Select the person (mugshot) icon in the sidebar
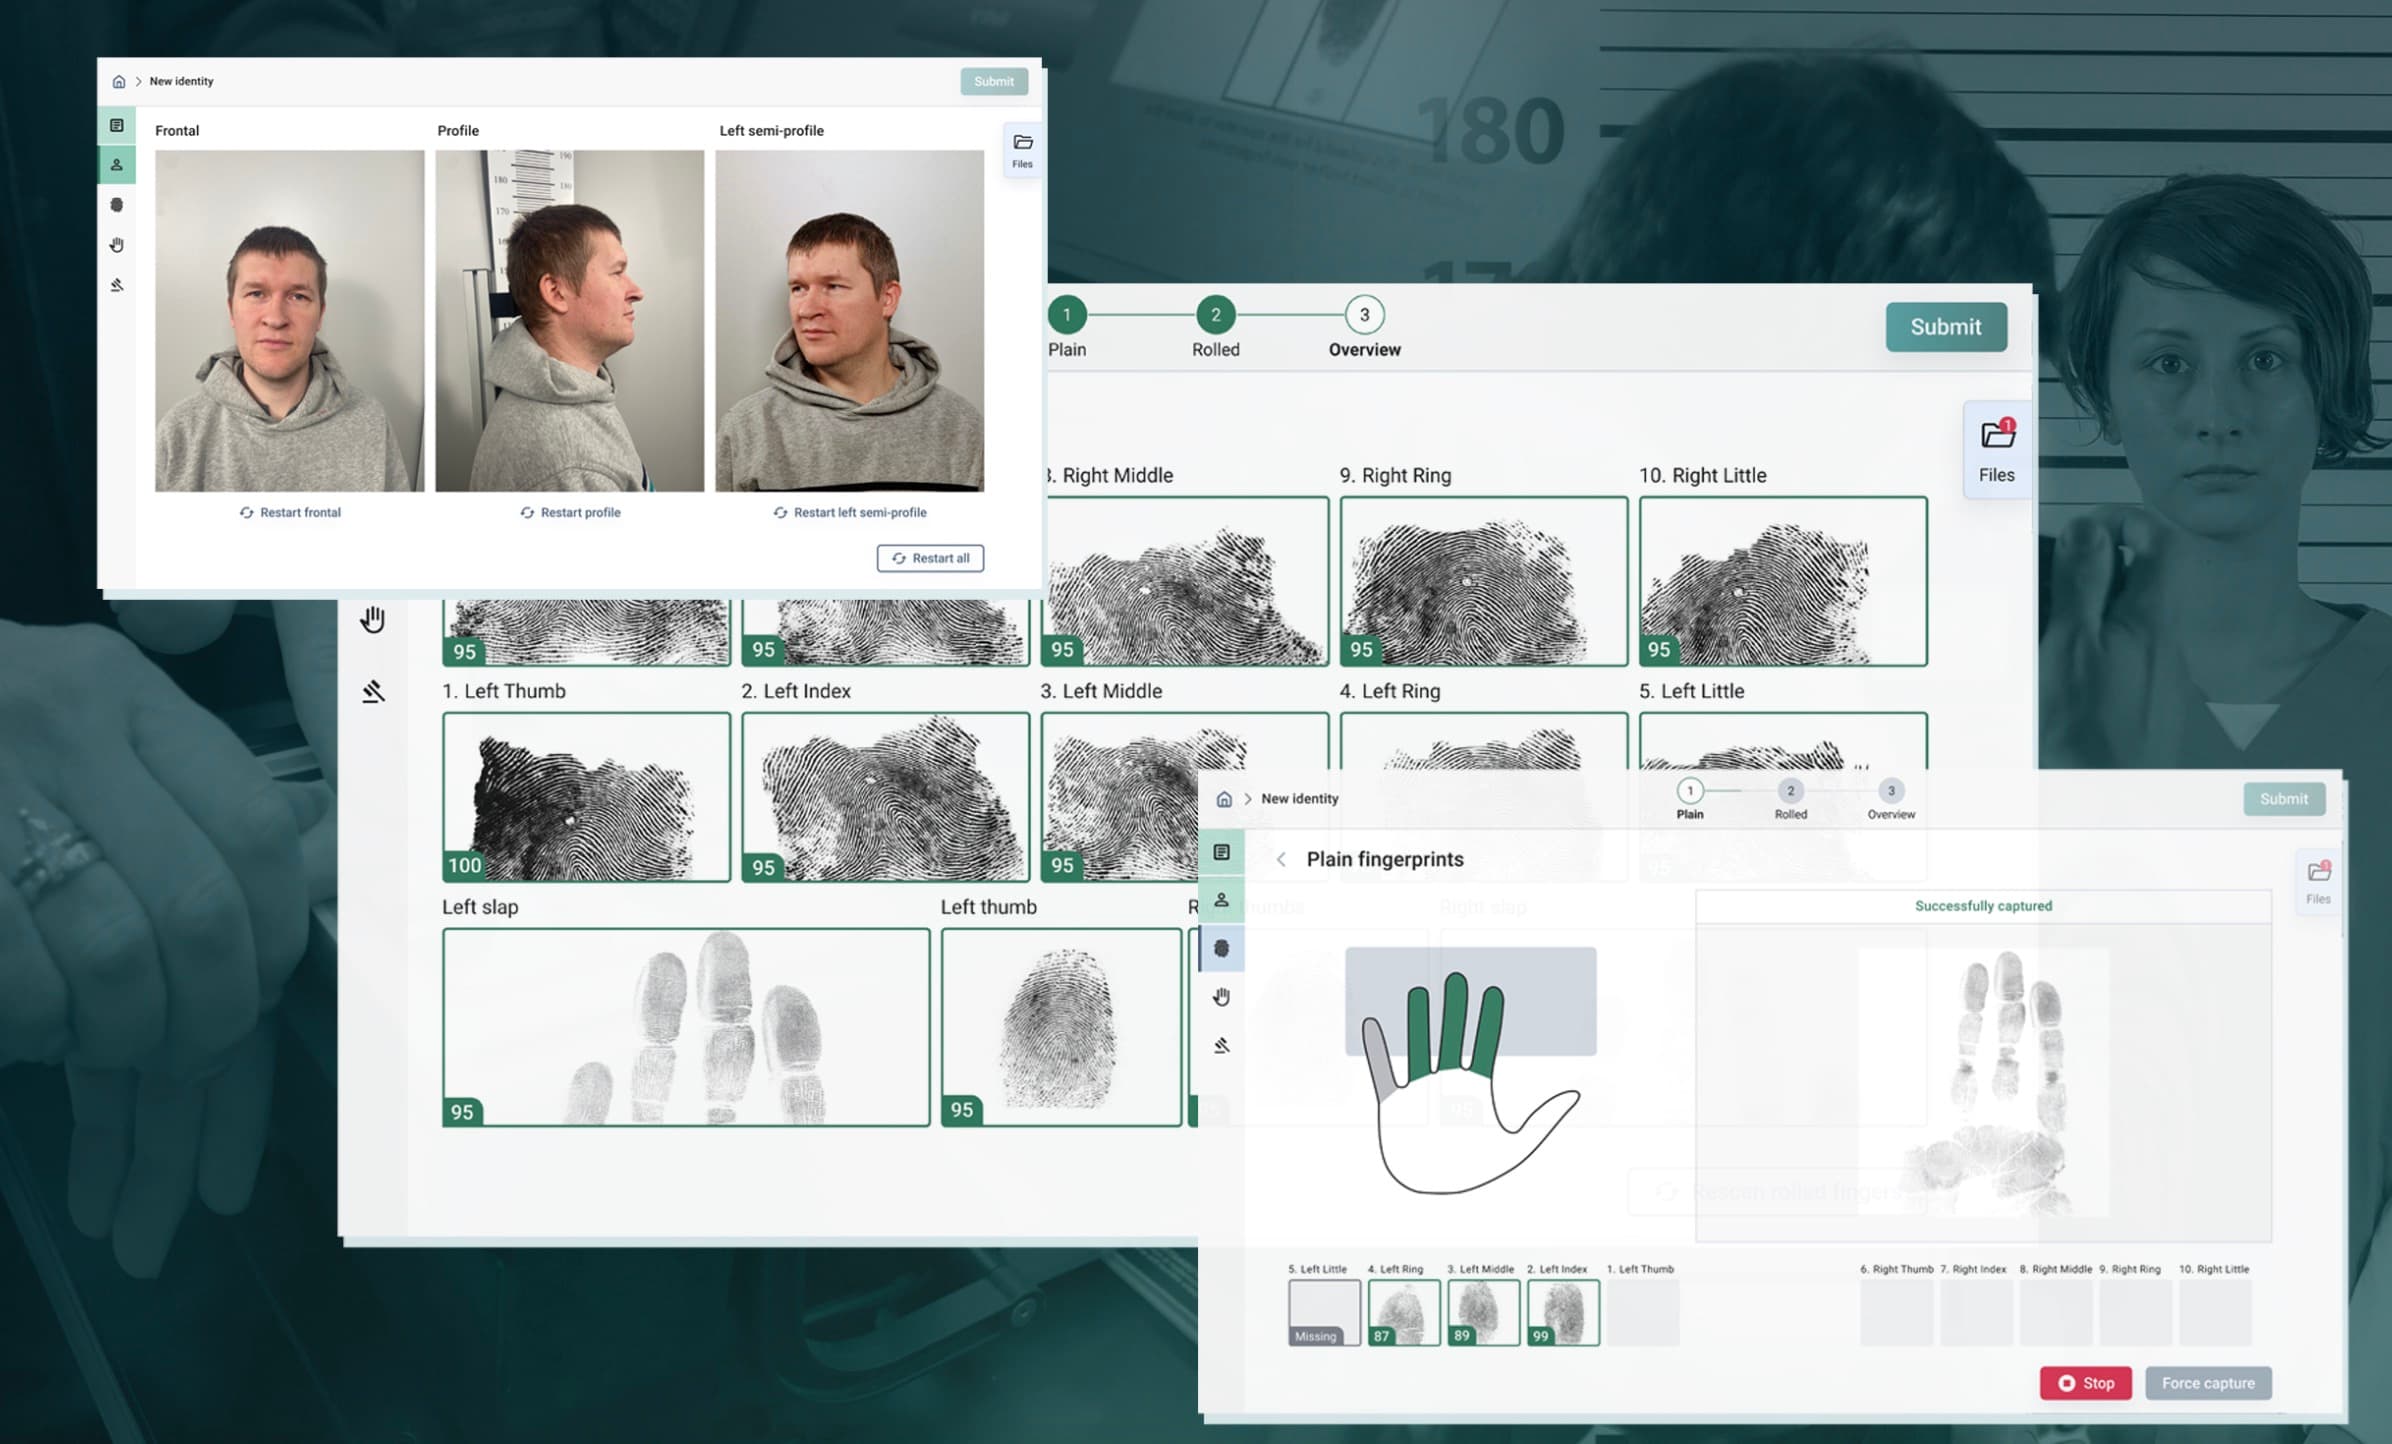2392x1444 pixels. click(x=117, y=164)
